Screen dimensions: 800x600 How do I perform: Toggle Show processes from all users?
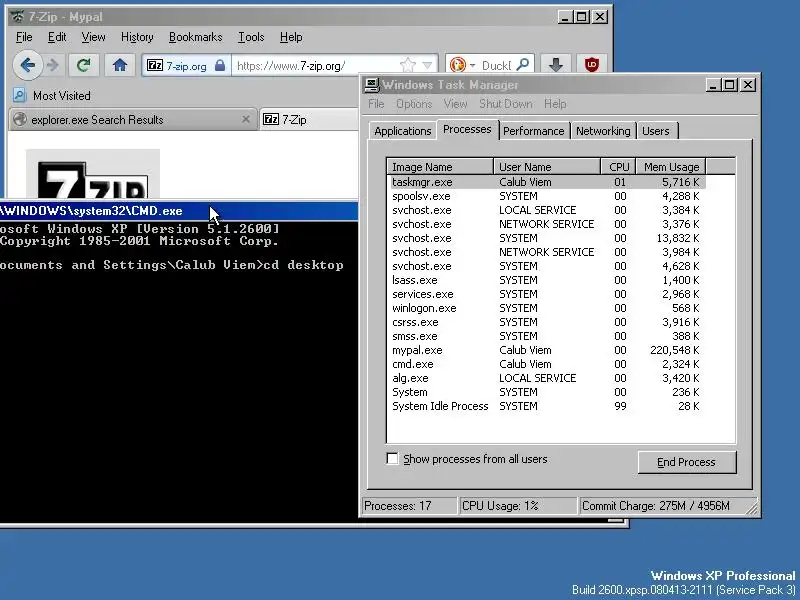(392, 459)
